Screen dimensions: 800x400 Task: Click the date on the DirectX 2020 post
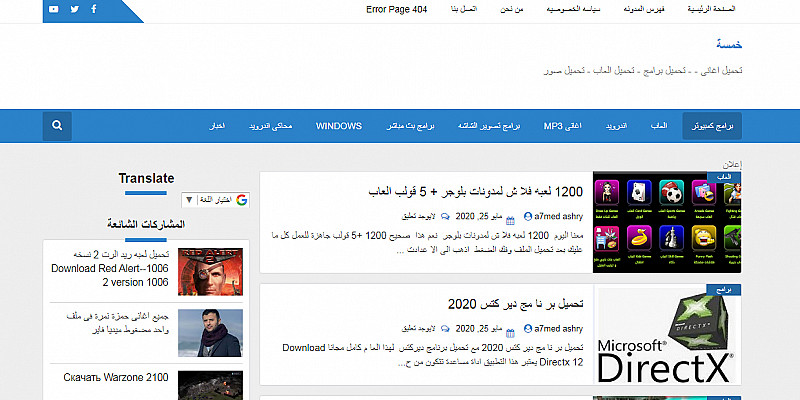tap(479, 329)
